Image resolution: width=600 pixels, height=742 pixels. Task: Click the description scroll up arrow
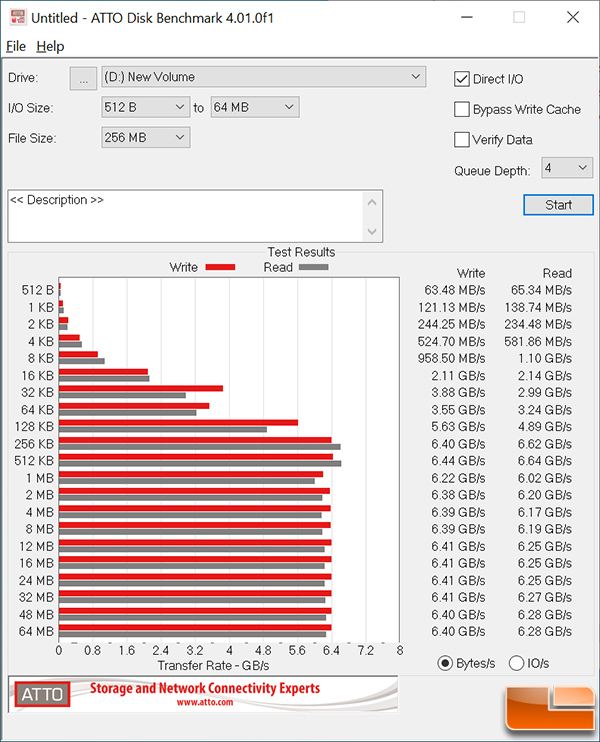pos(372,203)
